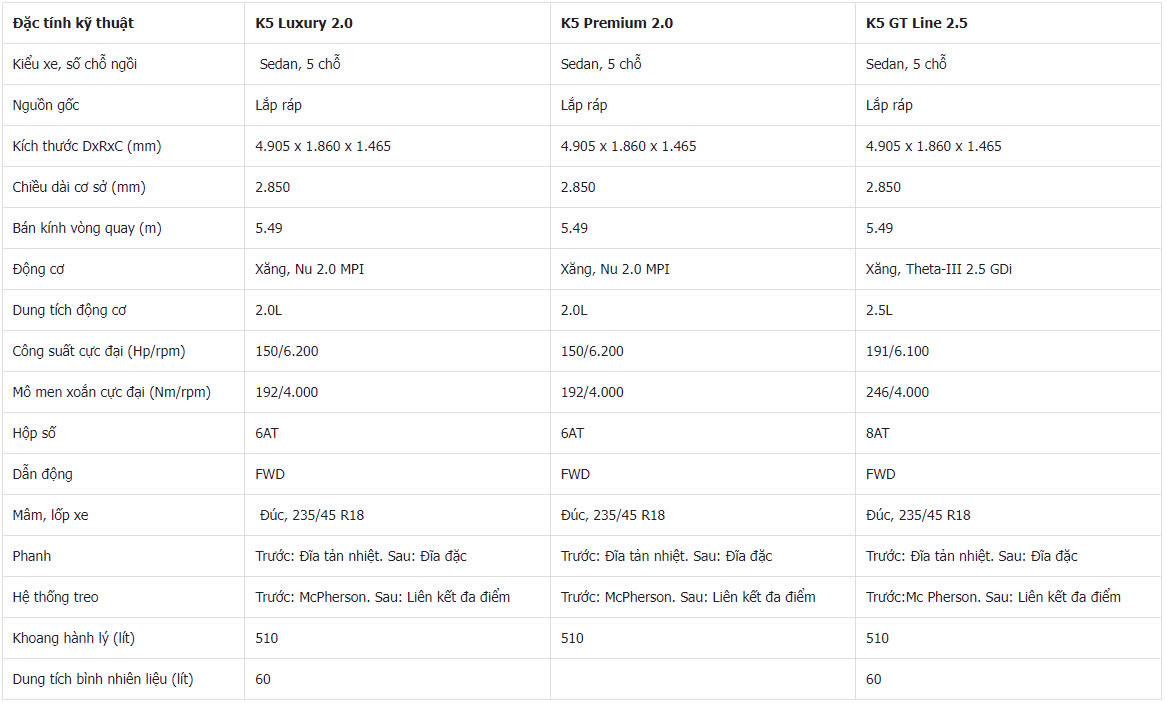Click the K5 Luxury 2.0 column header

pyautogui.click(x=397, y=23)
